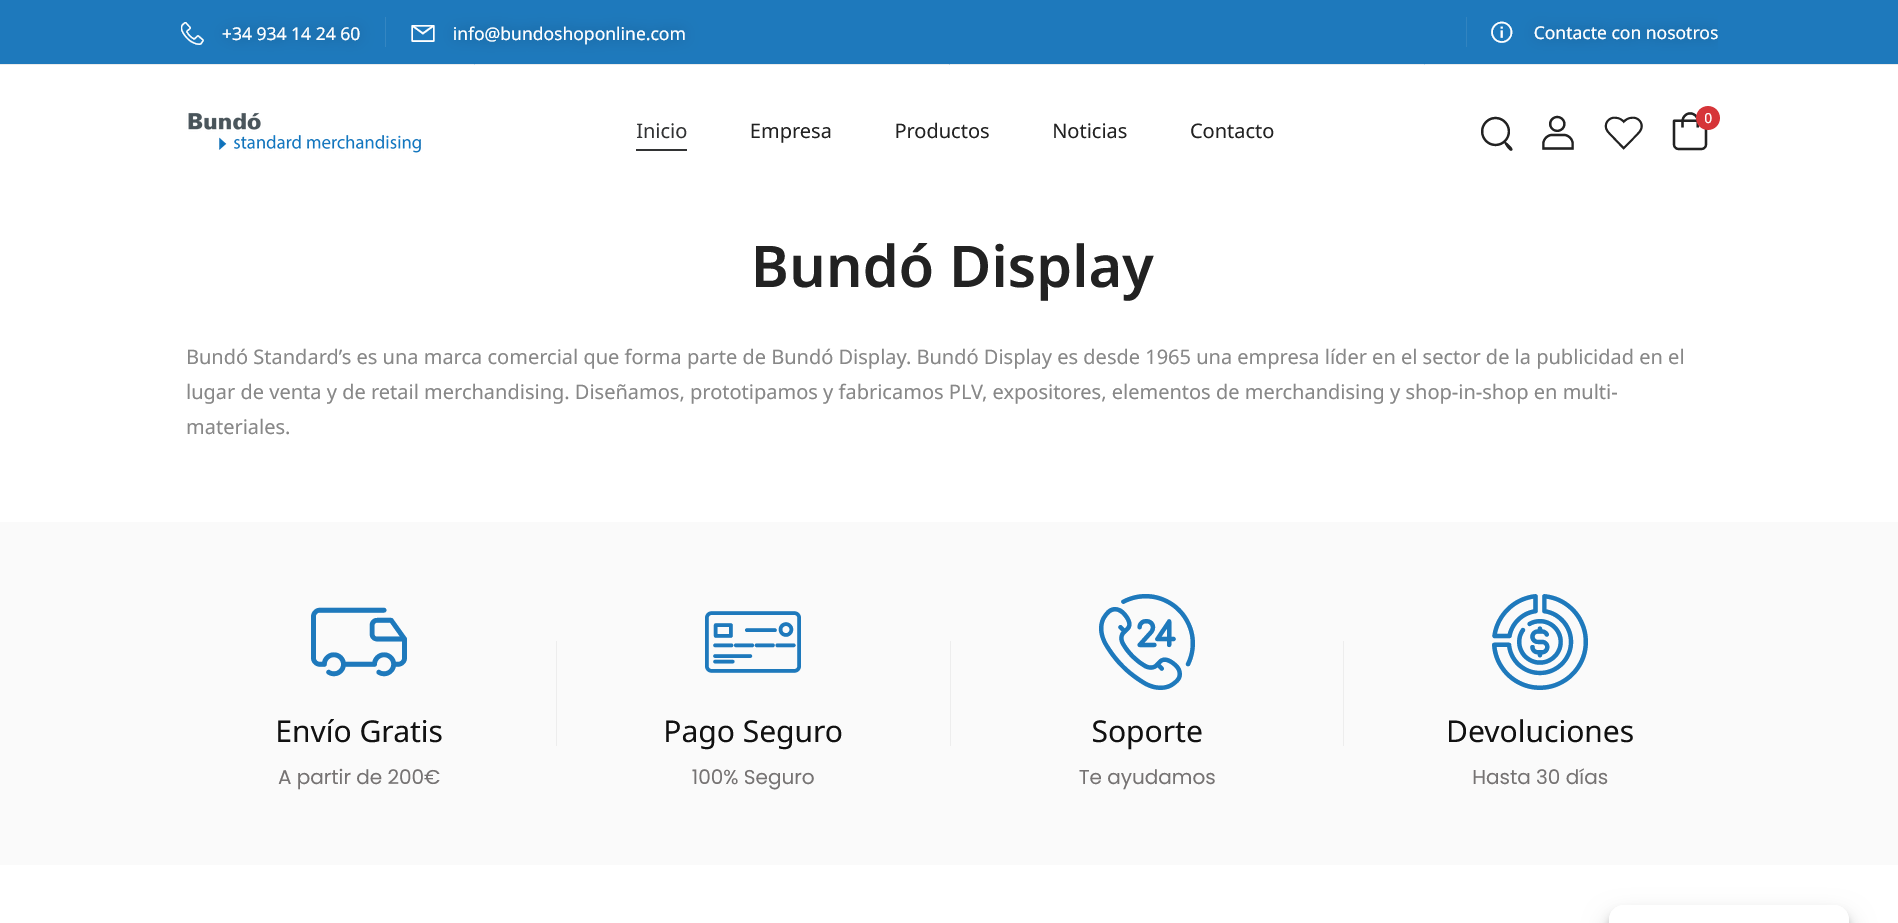Click the secure payment card icon
This screenshot has width=1898, height=923.
753,642
